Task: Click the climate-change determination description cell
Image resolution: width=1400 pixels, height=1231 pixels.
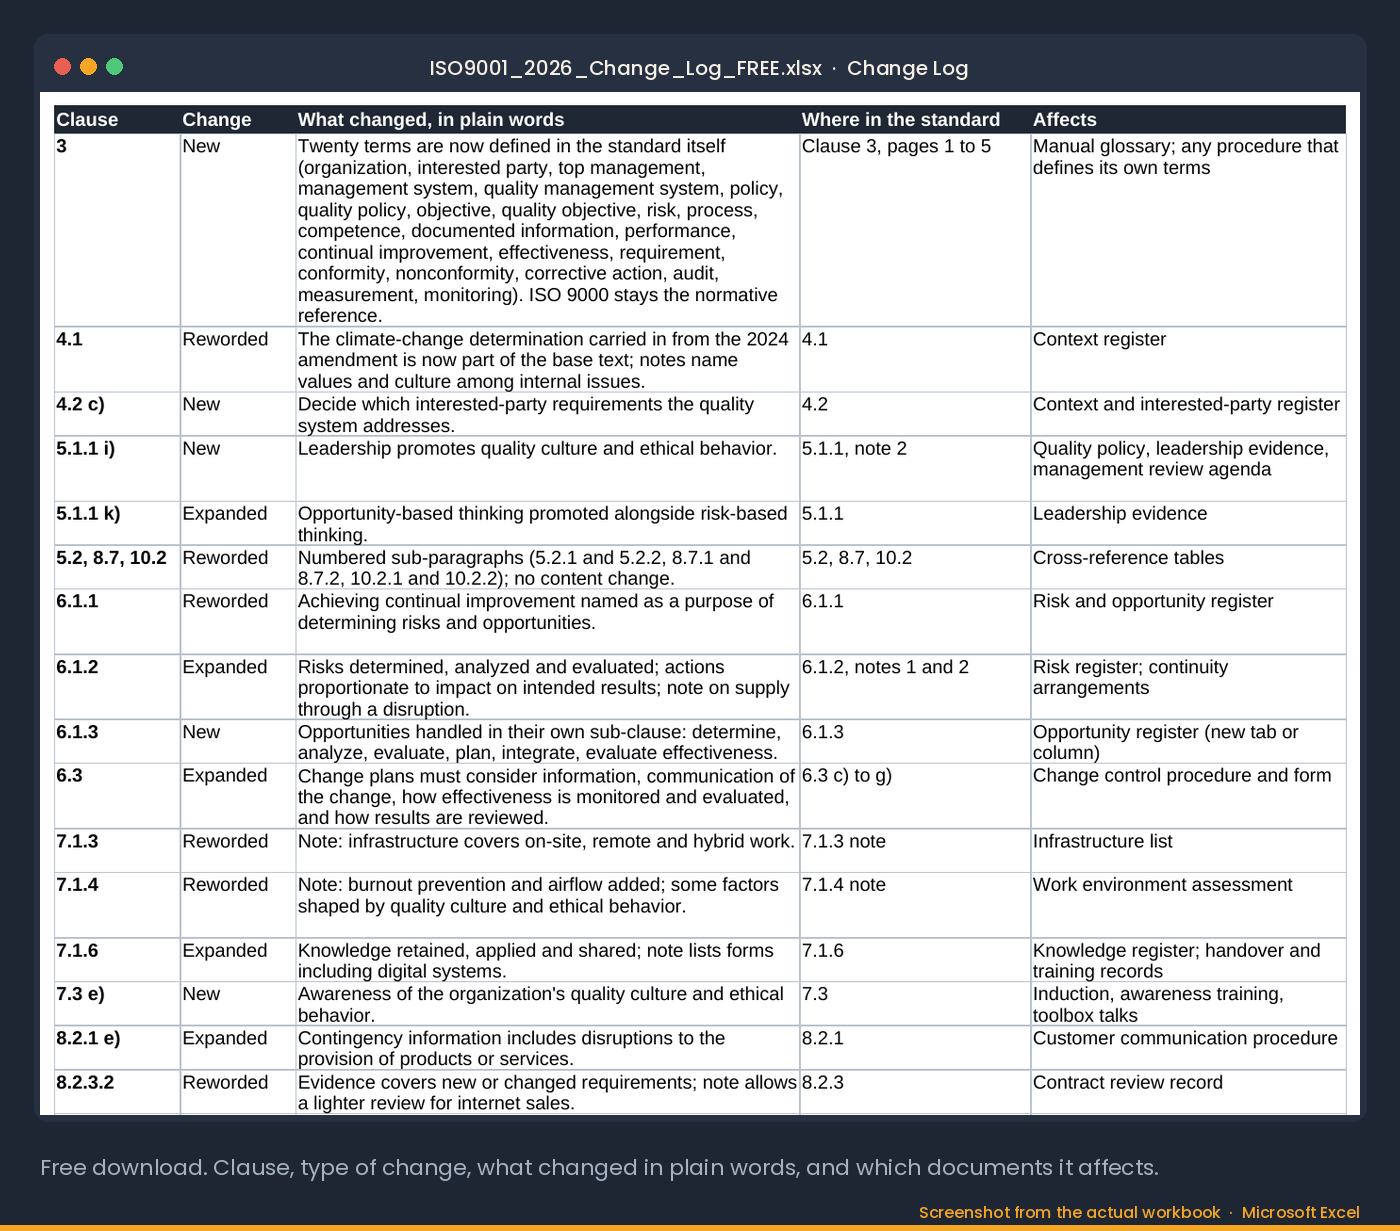Action: click(x=547, y=360)
